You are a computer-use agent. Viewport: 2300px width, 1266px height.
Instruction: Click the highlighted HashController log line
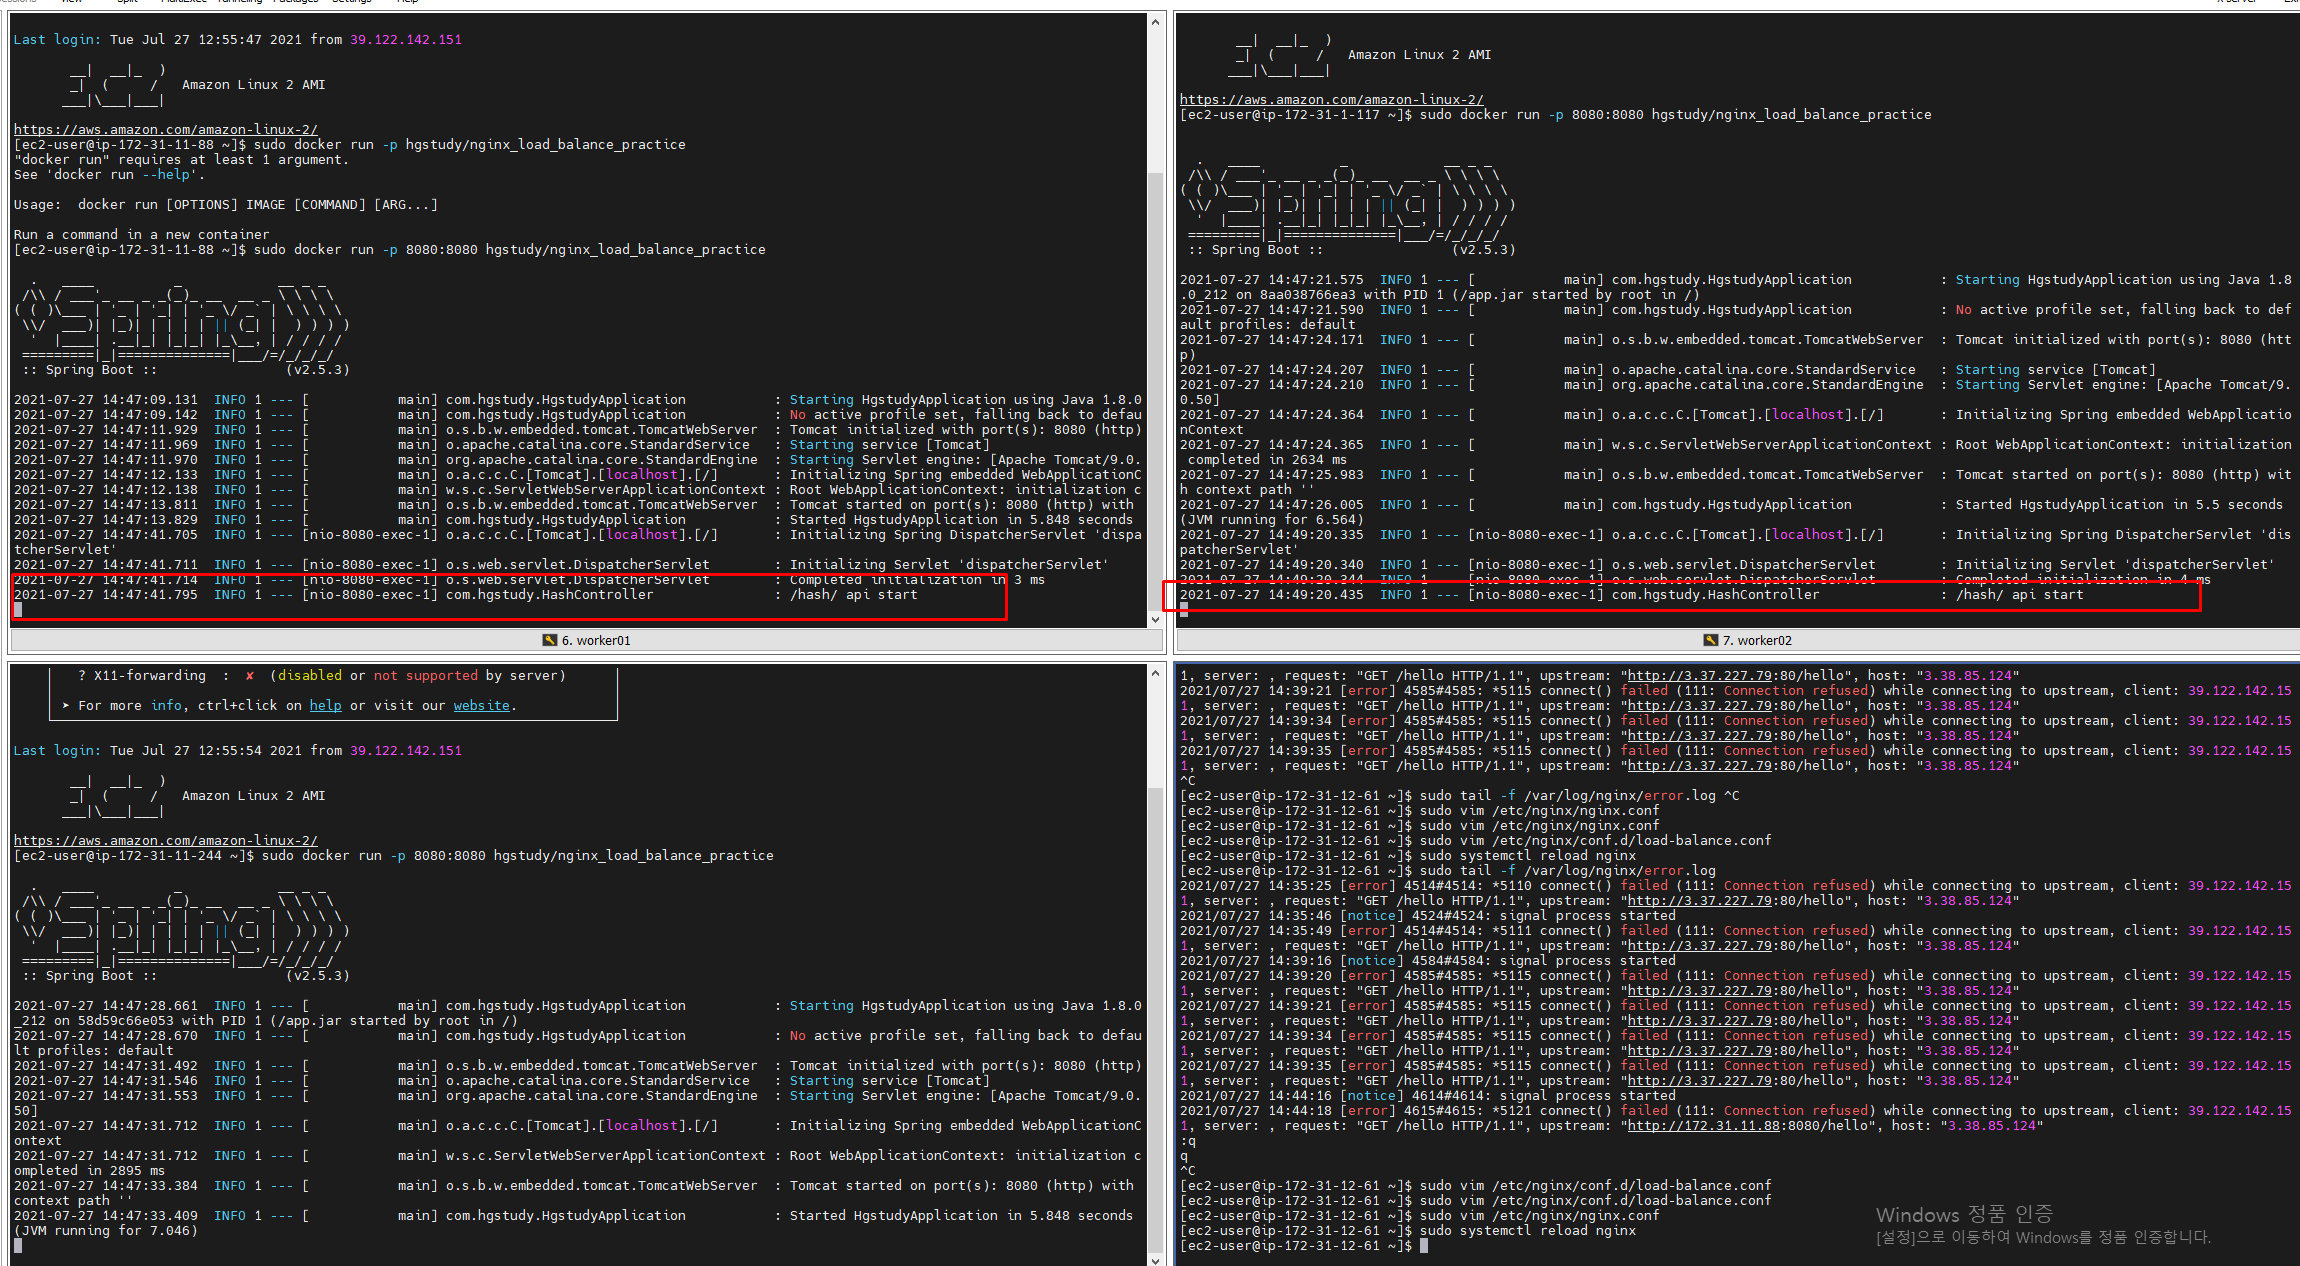tap(500, 594)
